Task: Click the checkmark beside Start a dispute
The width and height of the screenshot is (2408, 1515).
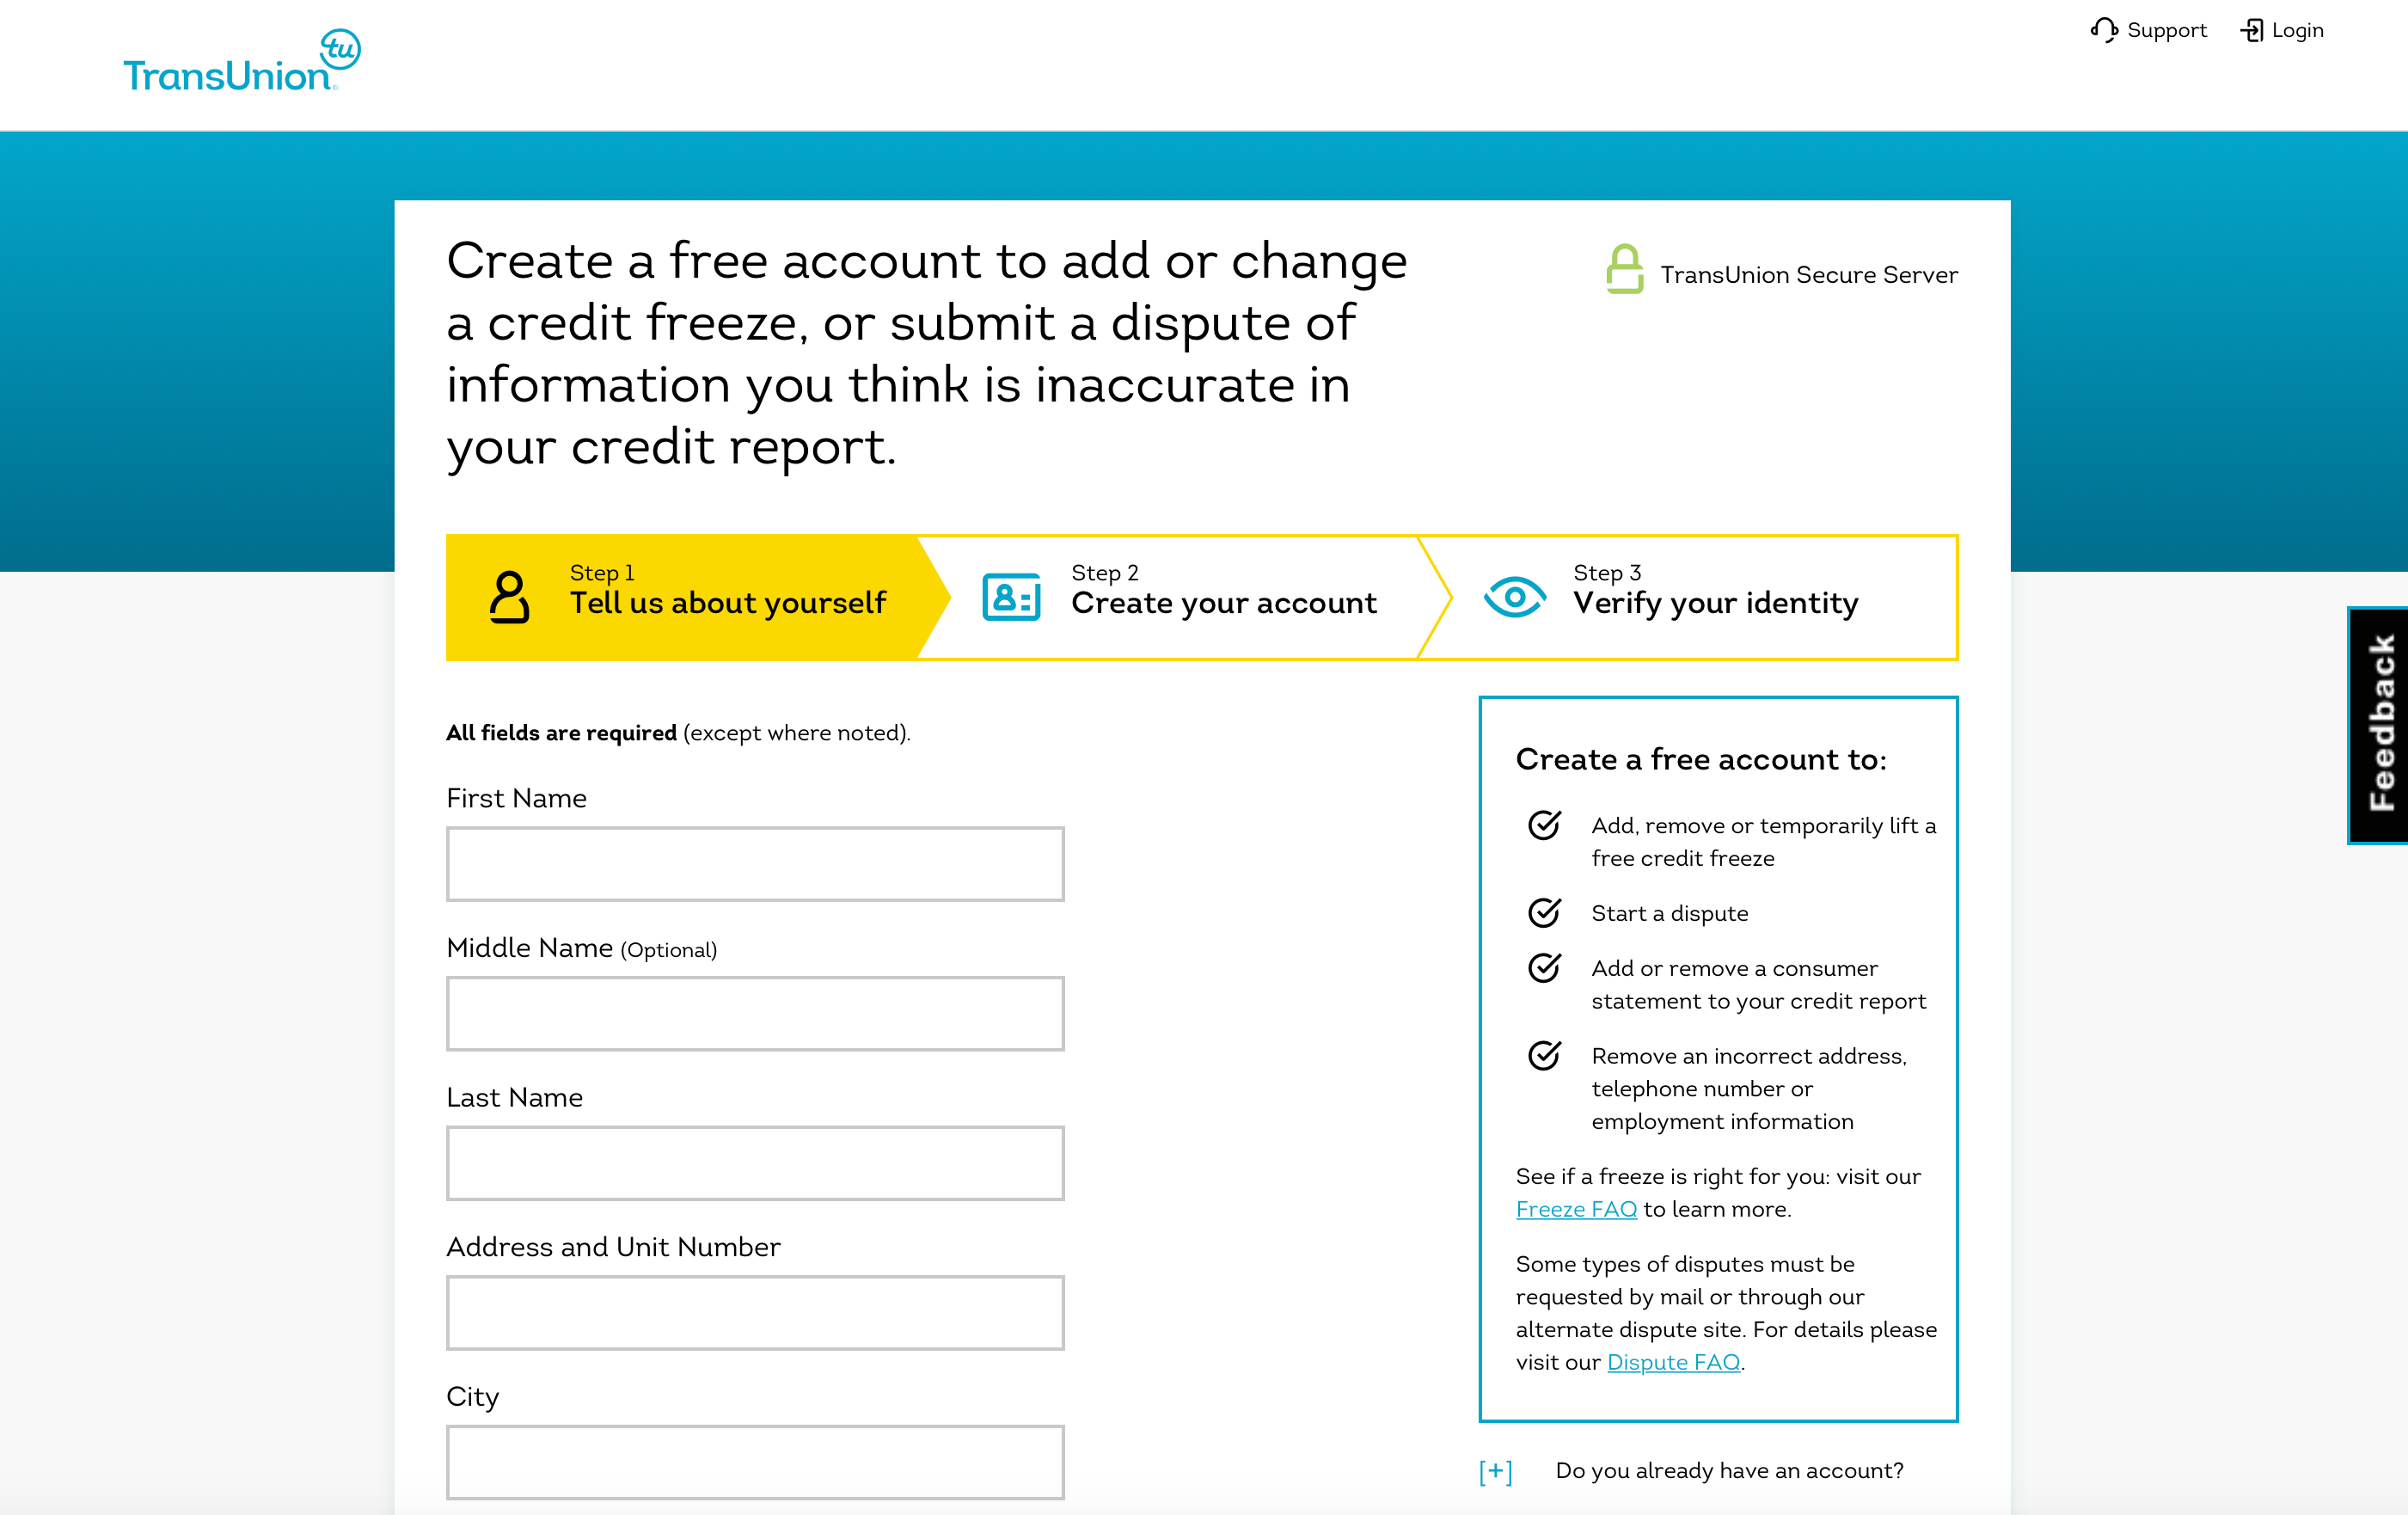Action: pos(1544,912)
